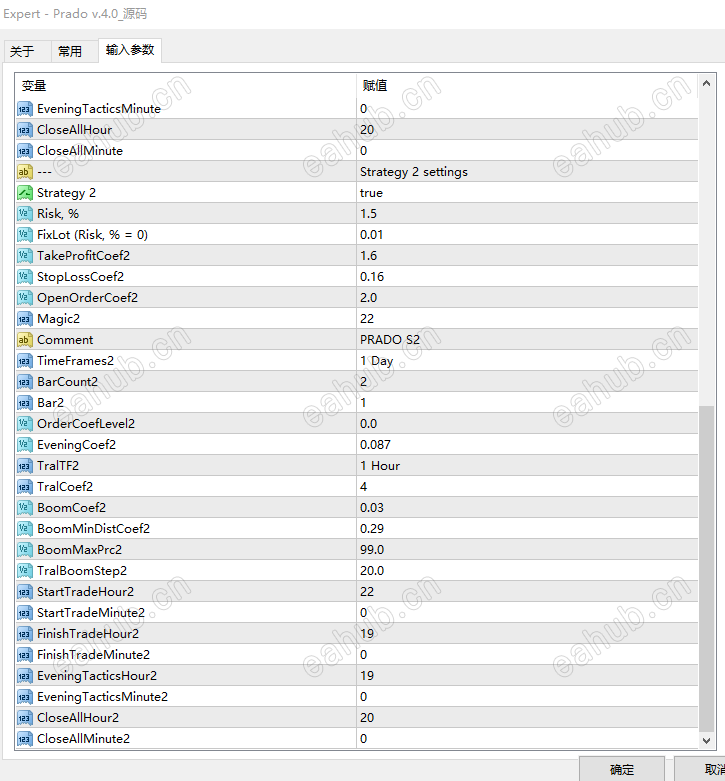This screenshot has height=781, width=725.
Task: Click the 取消 button
Action: (700, 769)
